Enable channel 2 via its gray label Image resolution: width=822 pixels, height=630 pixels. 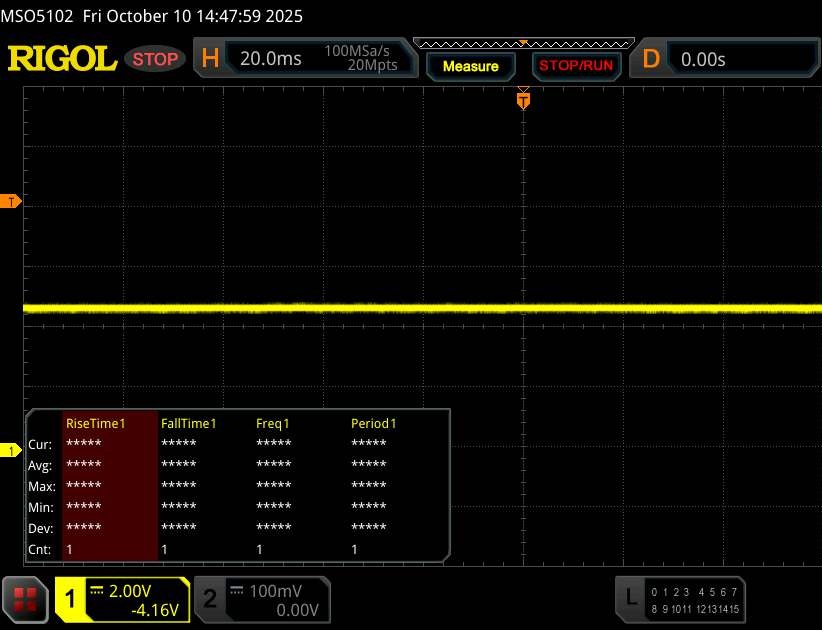210,599
